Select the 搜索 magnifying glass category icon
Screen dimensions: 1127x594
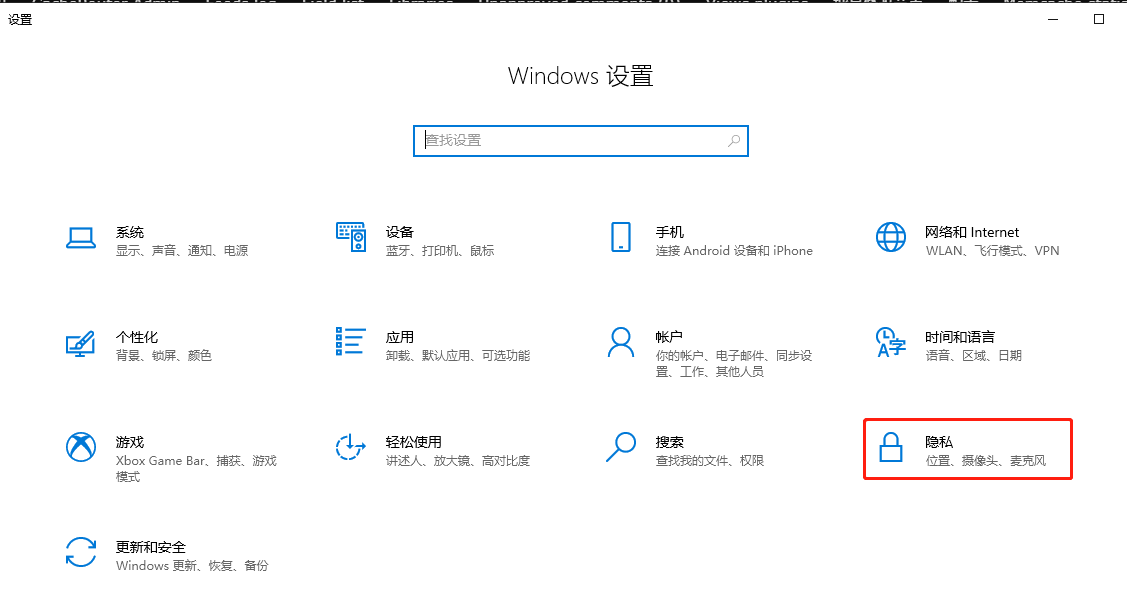click(621, 447)
